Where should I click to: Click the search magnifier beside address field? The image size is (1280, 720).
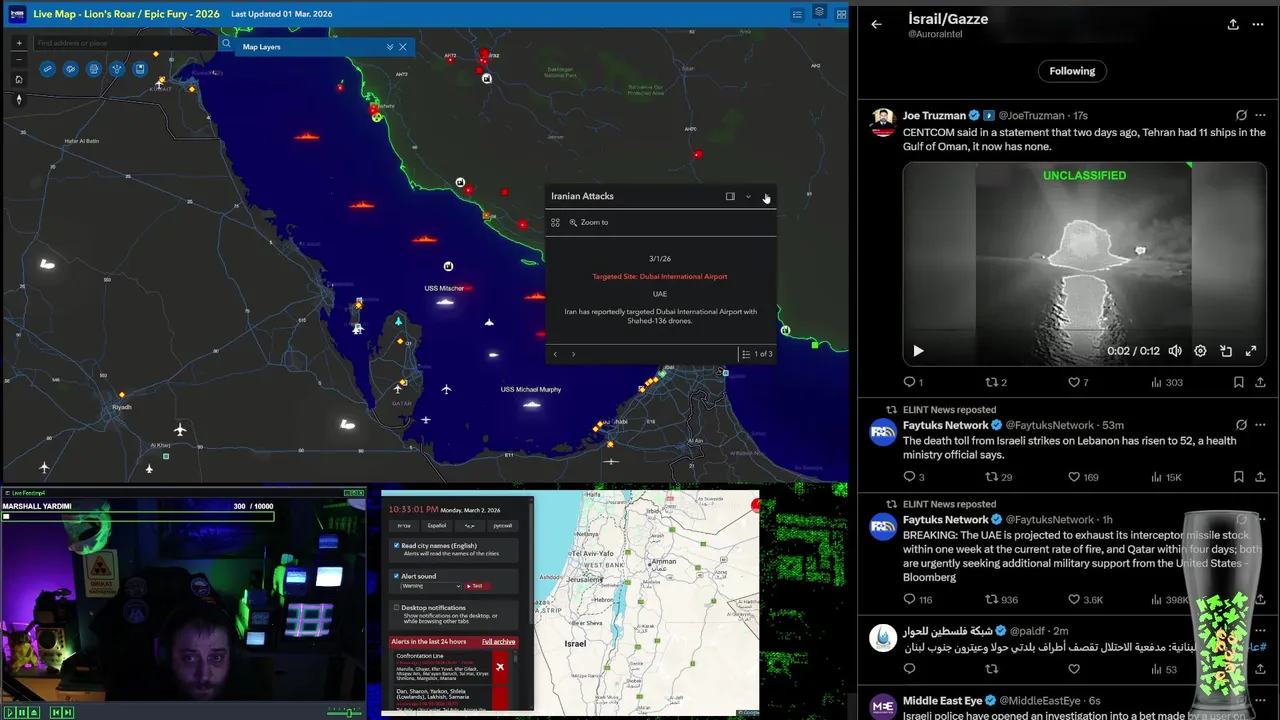coord(226,44)
